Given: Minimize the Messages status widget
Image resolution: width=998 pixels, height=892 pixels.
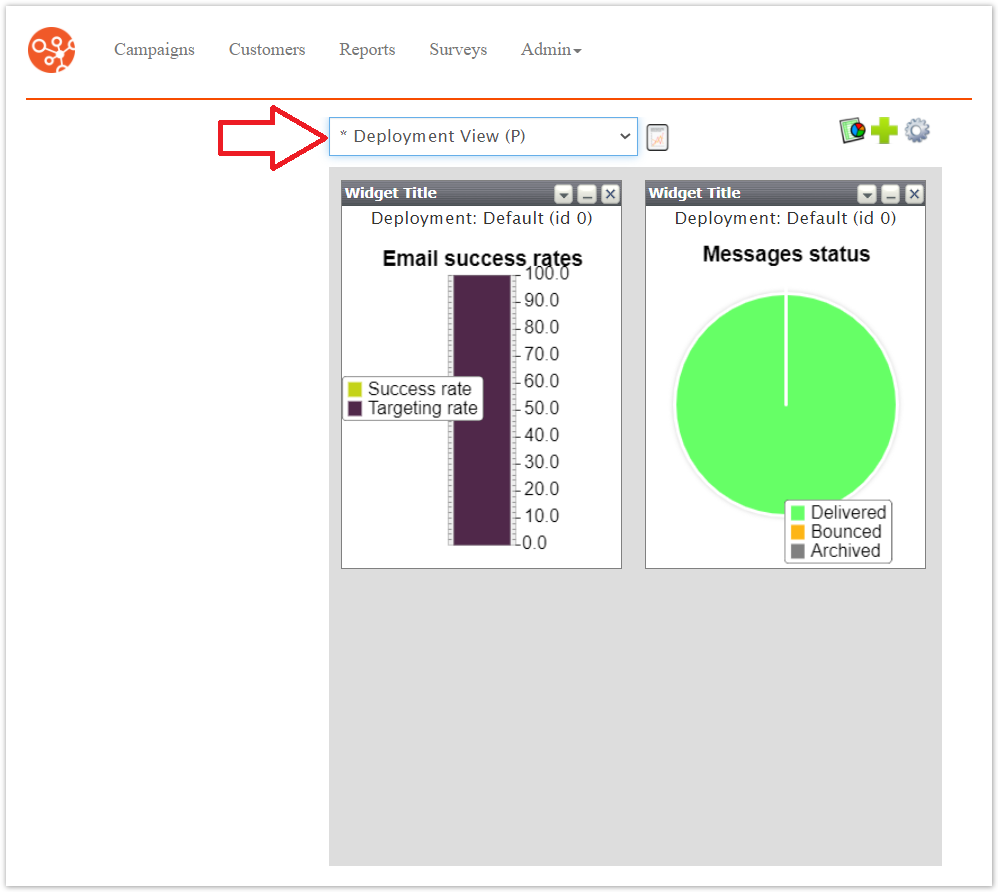Looking at the screenshot, I should [890, 194].
